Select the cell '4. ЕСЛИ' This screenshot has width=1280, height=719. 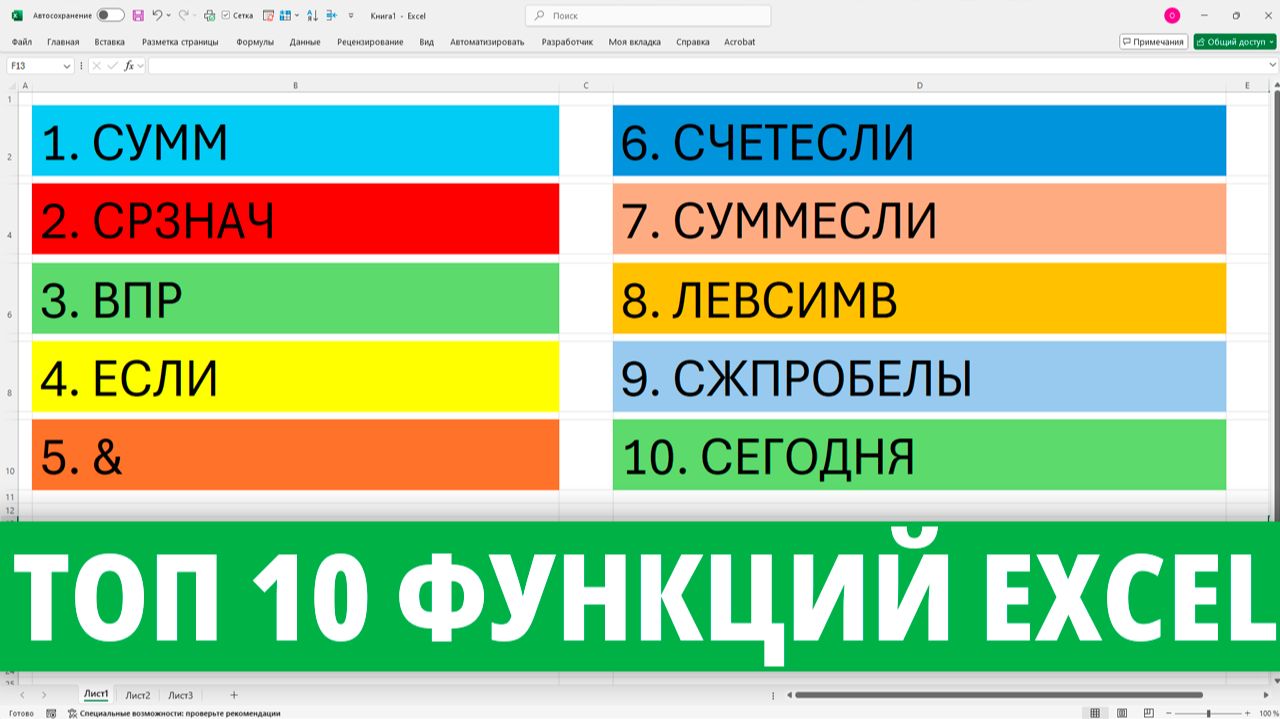click(295, 376)
